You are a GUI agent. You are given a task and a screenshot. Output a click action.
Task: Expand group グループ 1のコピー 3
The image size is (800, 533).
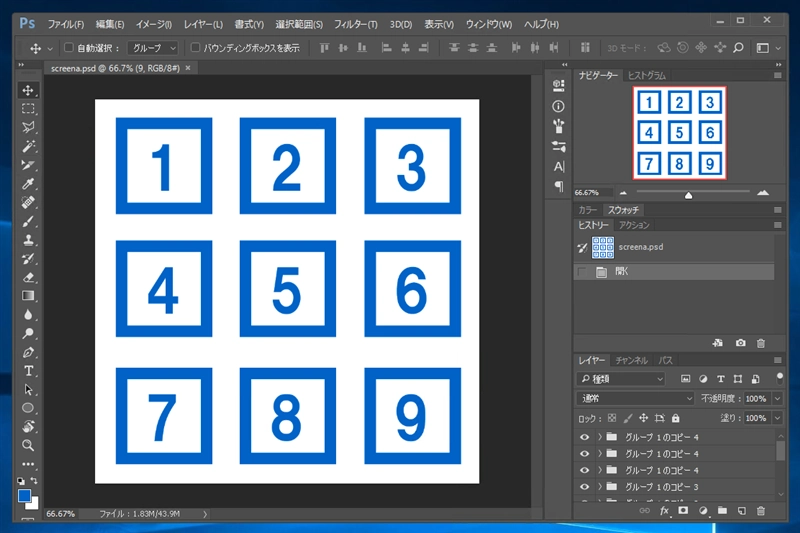pyautogui.click(x=600, y=487)
